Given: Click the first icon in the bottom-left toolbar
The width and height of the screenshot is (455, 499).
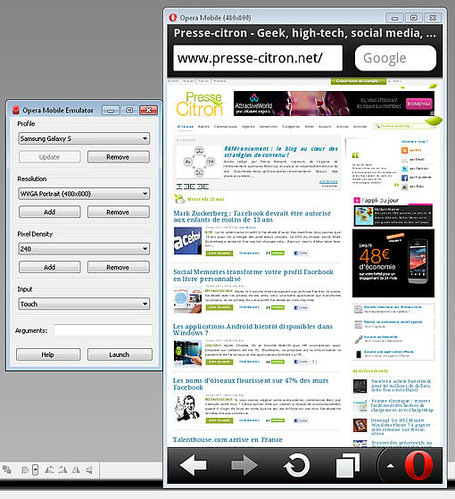Looking at the screenshot, I should click(x=7, y=470).
